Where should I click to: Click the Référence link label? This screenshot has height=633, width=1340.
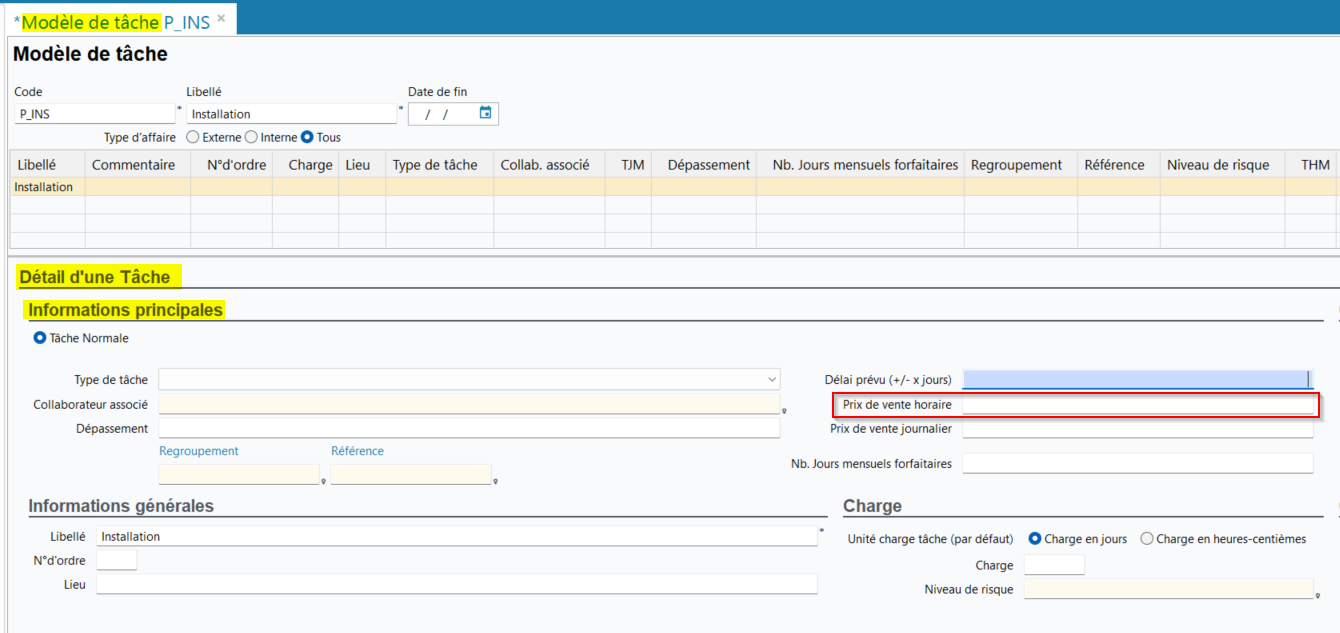coord(357,451)
